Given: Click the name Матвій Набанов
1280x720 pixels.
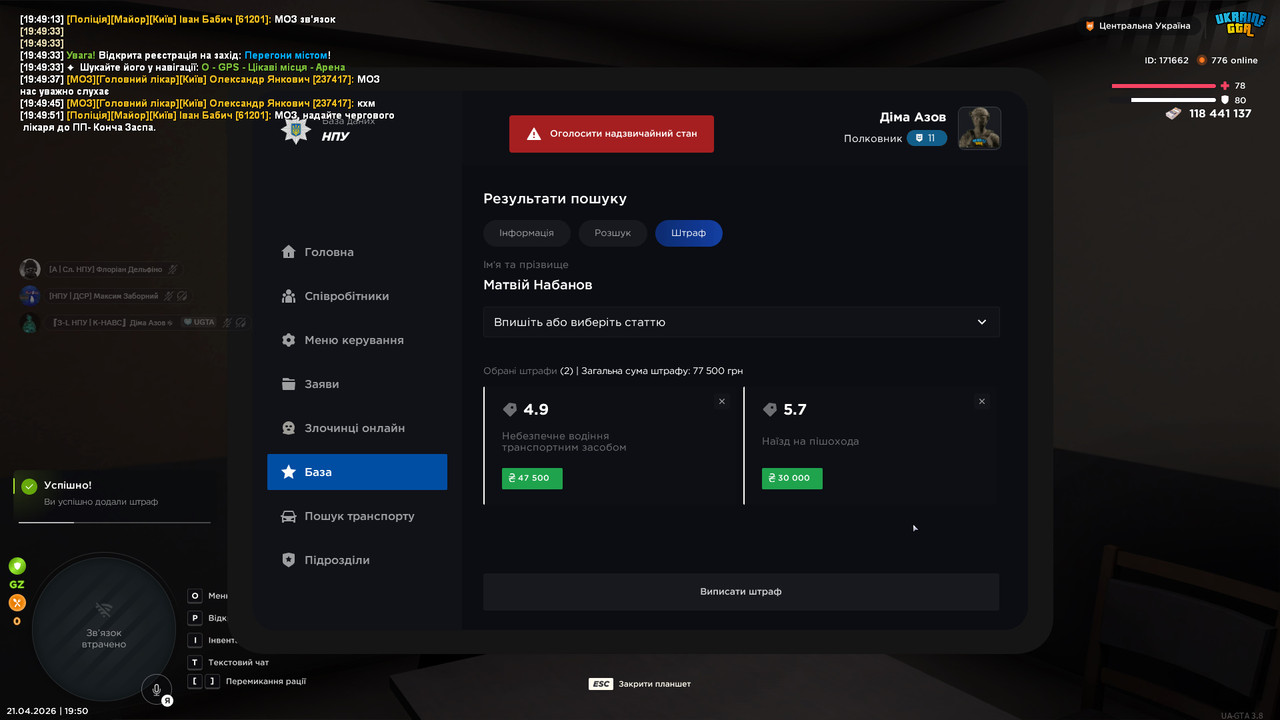Looking at the screenshot, I should (538, 285).
